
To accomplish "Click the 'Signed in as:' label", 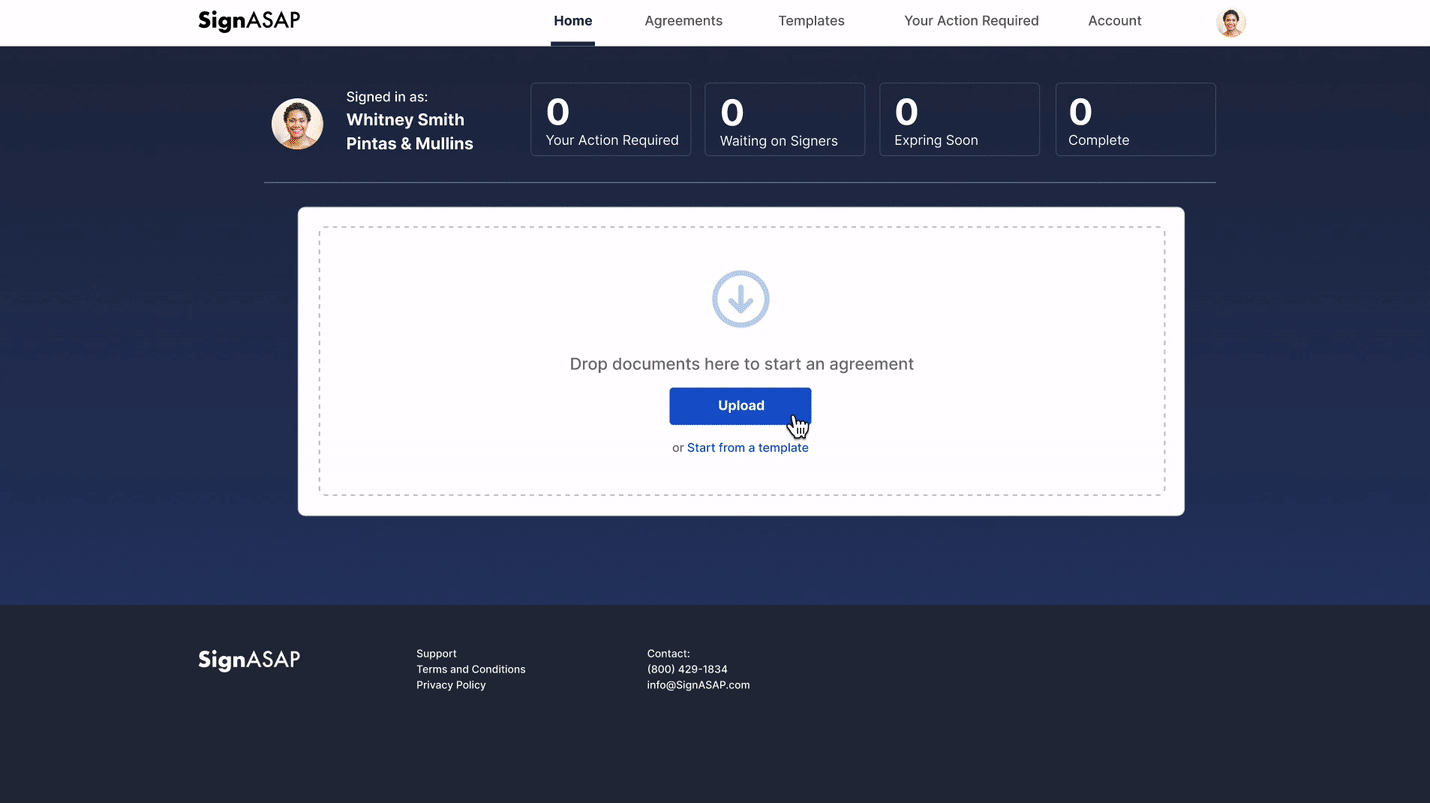I will (387, 97).
